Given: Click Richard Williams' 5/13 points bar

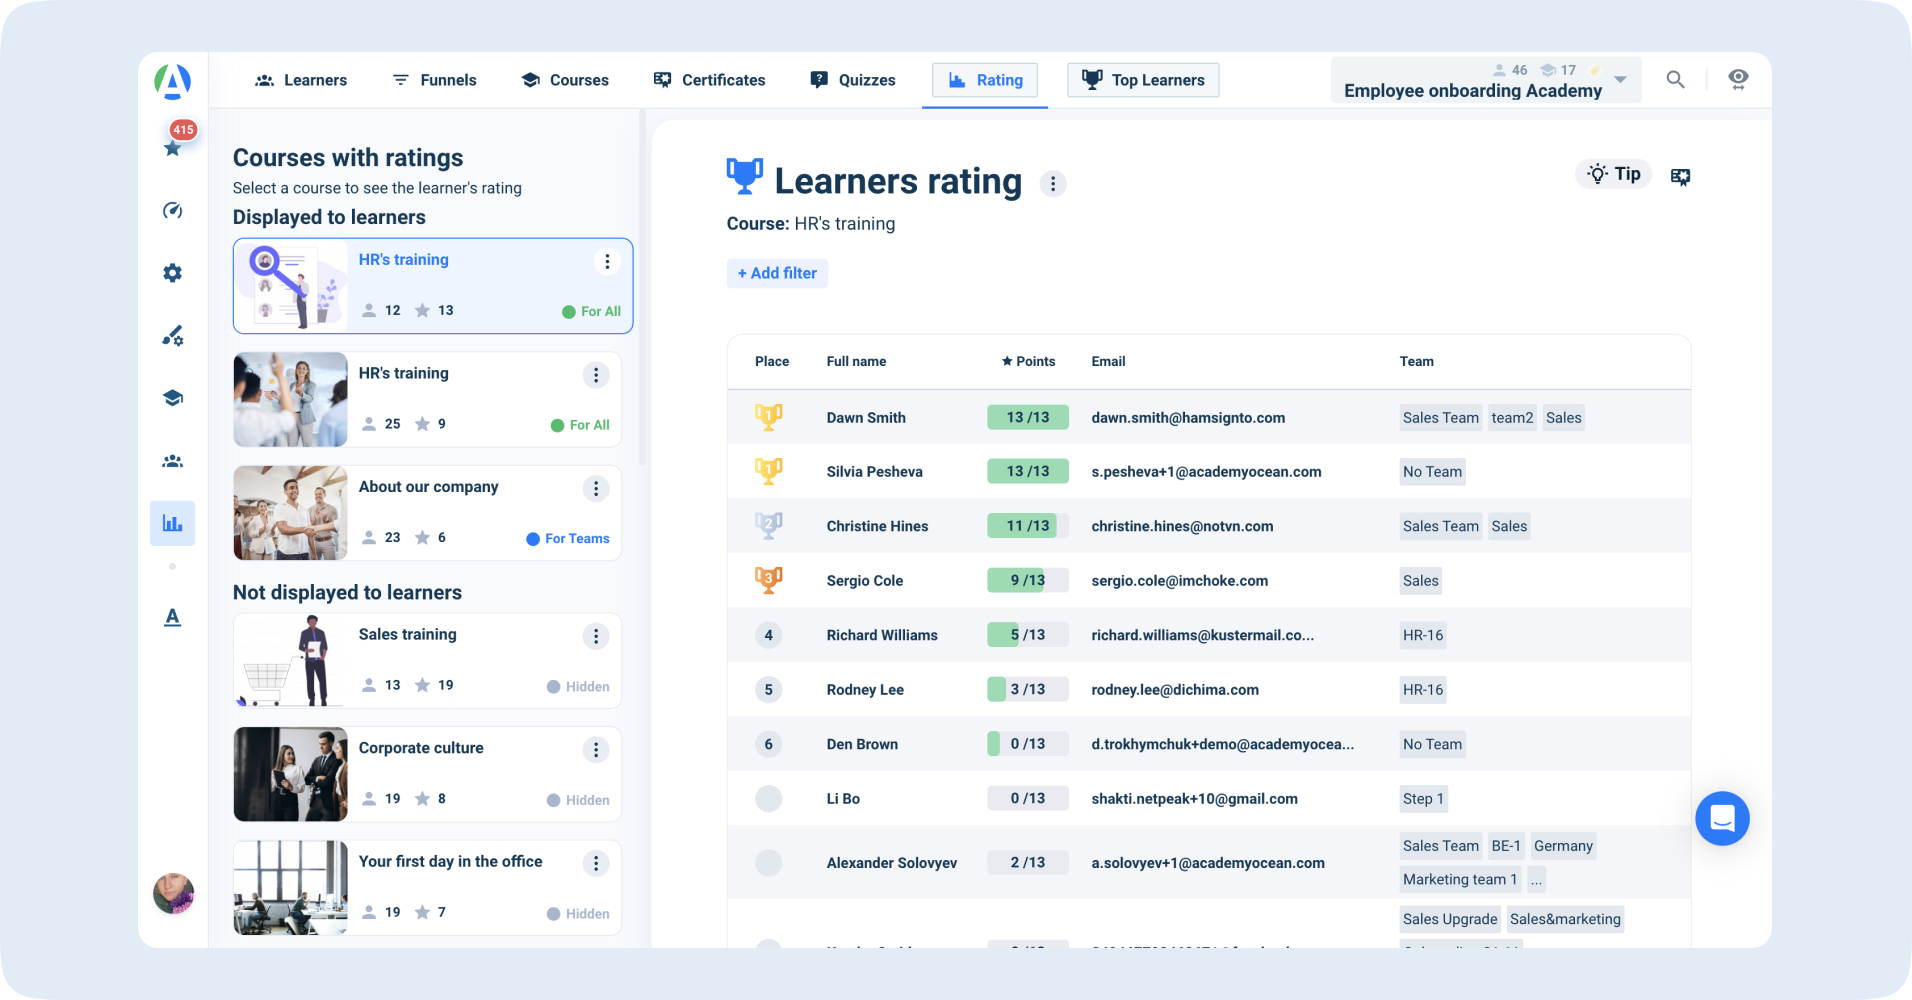Looking at the screenshot, I should (1028, 635).
